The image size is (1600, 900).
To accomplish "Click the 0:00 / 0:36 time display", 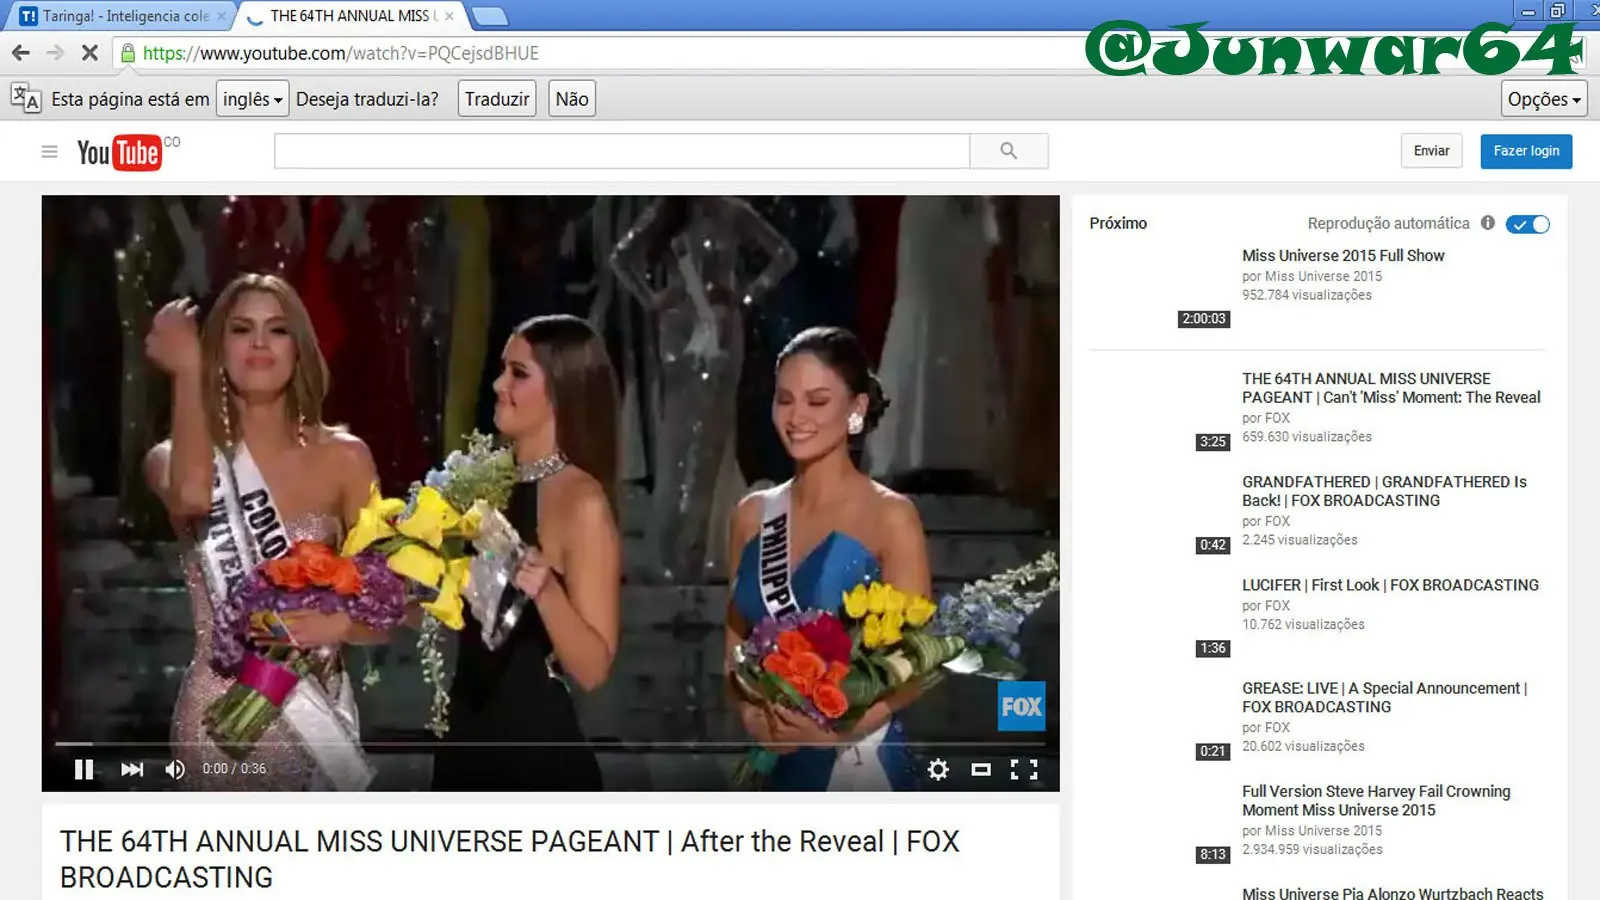I will tap(234, 768).
